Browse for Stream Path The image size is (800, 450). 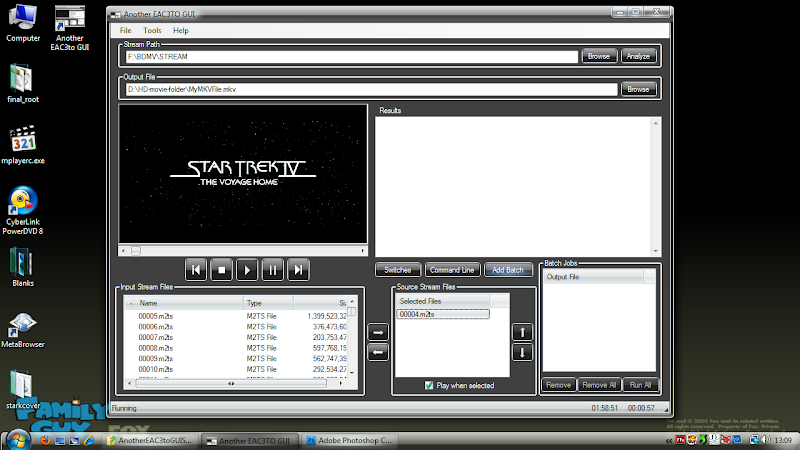tap(599, 56)
